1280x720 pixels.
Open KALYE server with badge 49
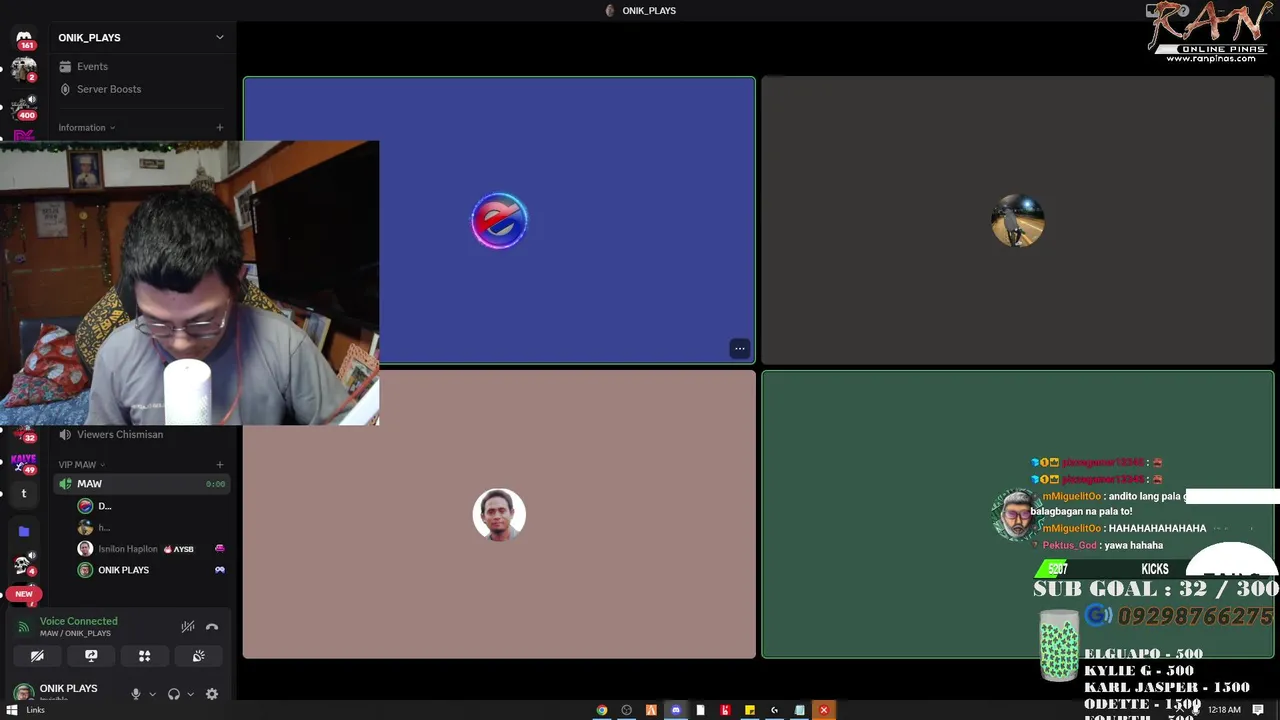click(x=24, y=463)
